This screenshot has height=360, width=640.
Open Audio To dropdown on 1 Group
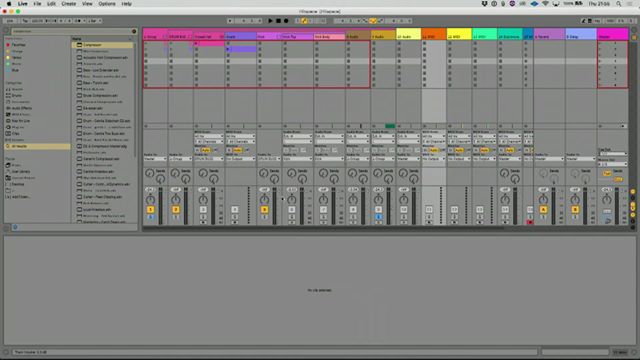click(x=155, y=159)
